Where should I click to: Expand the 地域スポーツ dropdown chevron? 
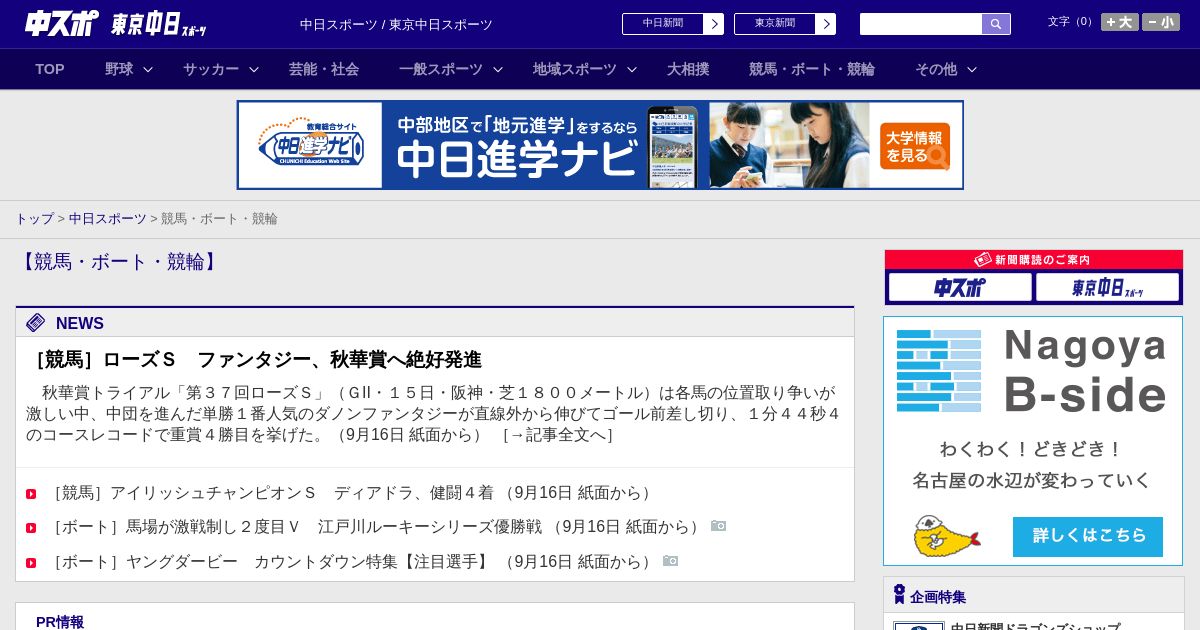point(632,69)
